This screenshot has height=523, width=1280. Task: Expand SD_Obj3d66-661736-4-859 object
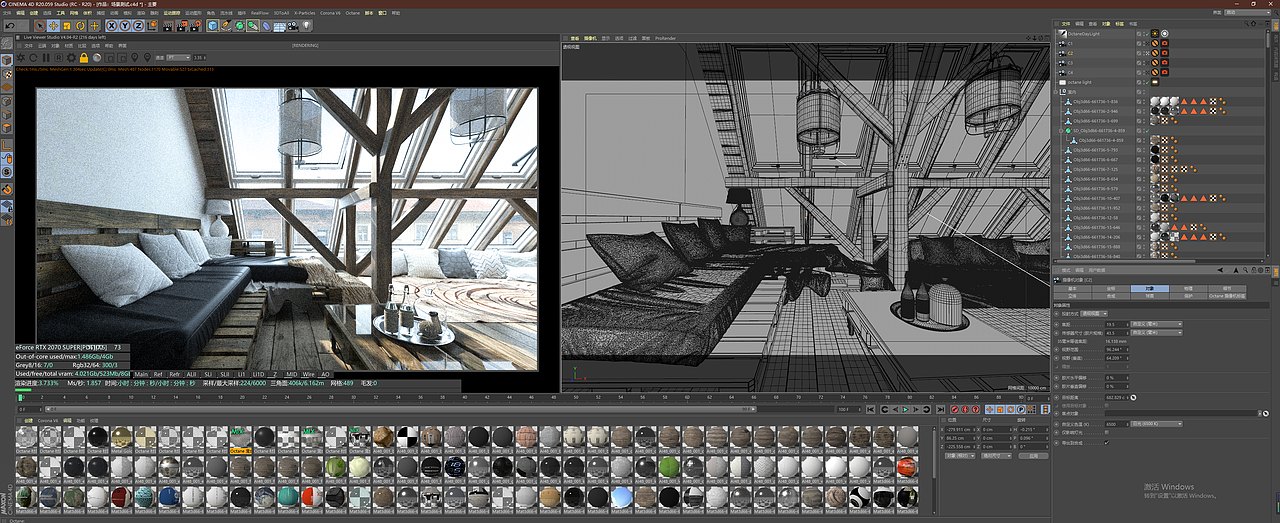1060,130
